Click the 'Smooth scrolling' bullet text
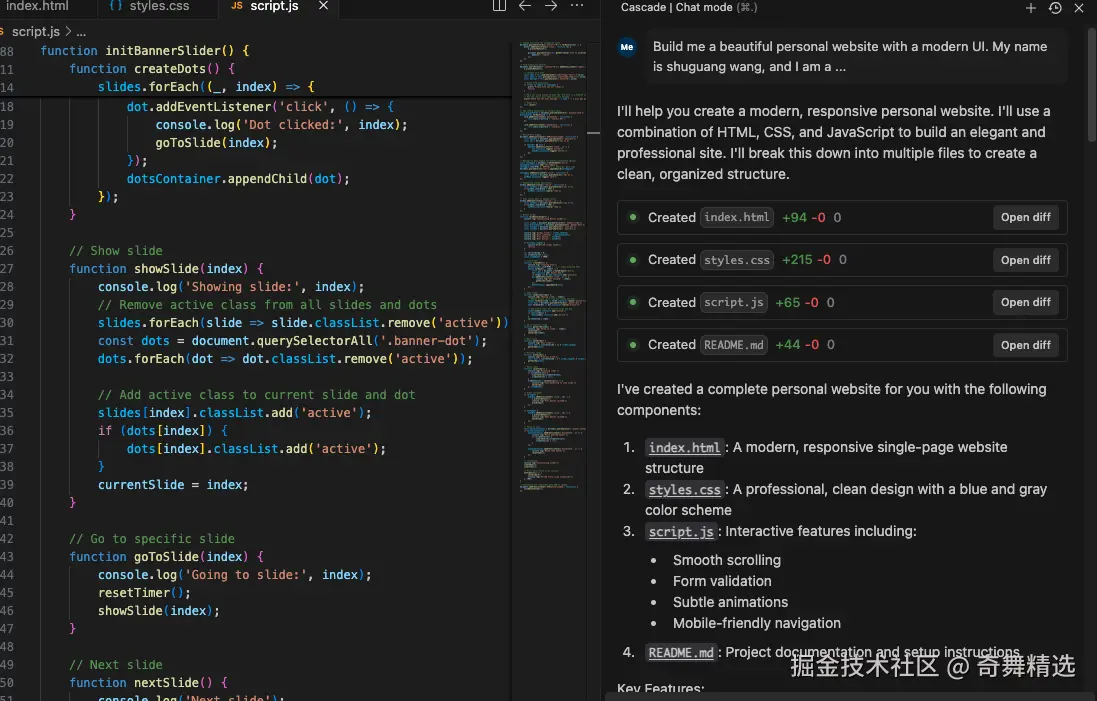Screen dimensions: 1097x701 point(726,560)
